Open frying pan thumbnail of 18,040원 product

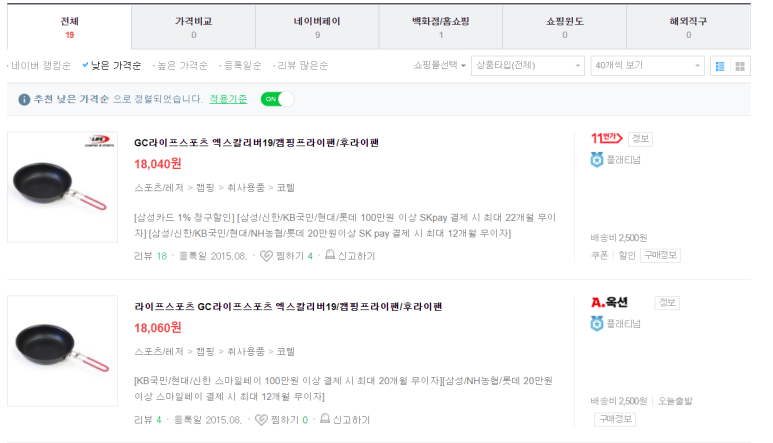coord(63,187)
